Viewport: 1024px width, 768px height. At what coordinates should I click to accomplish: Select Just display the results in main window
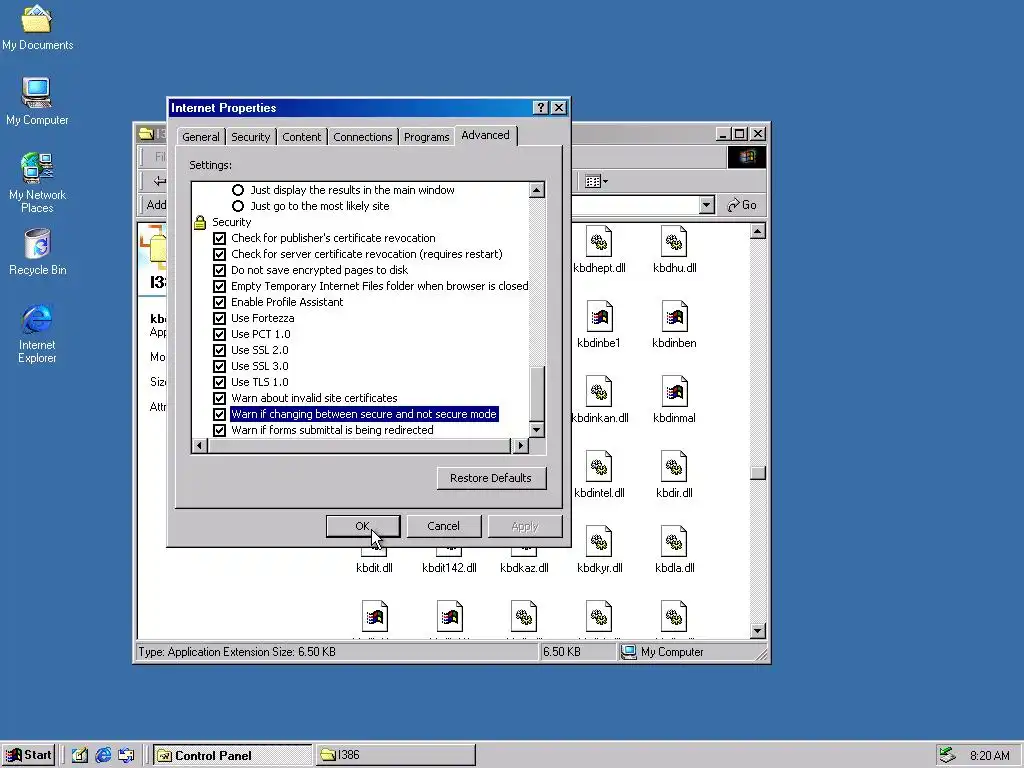[x=238, y=190]
